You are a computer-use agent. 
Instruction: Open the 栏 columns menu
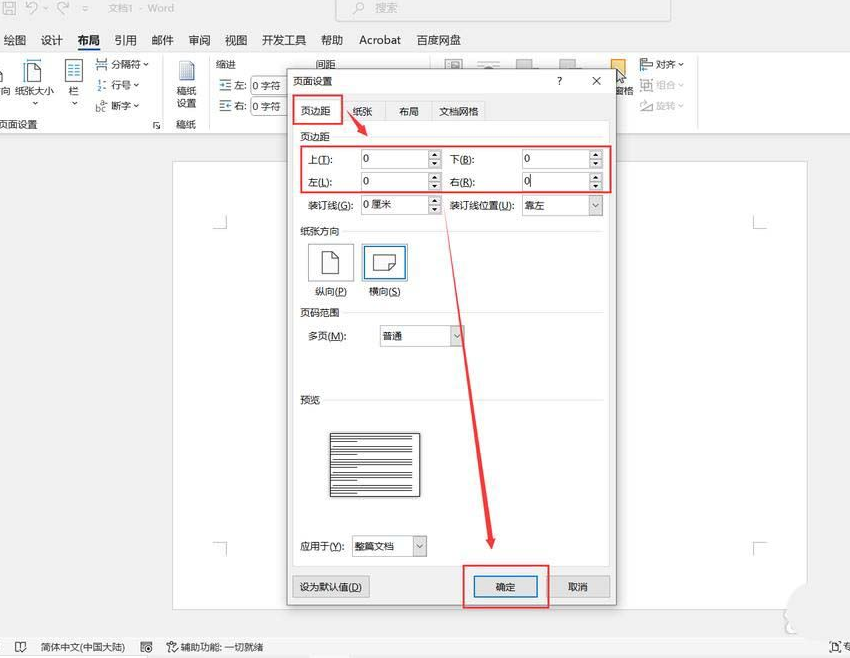[x=74, y=82]
